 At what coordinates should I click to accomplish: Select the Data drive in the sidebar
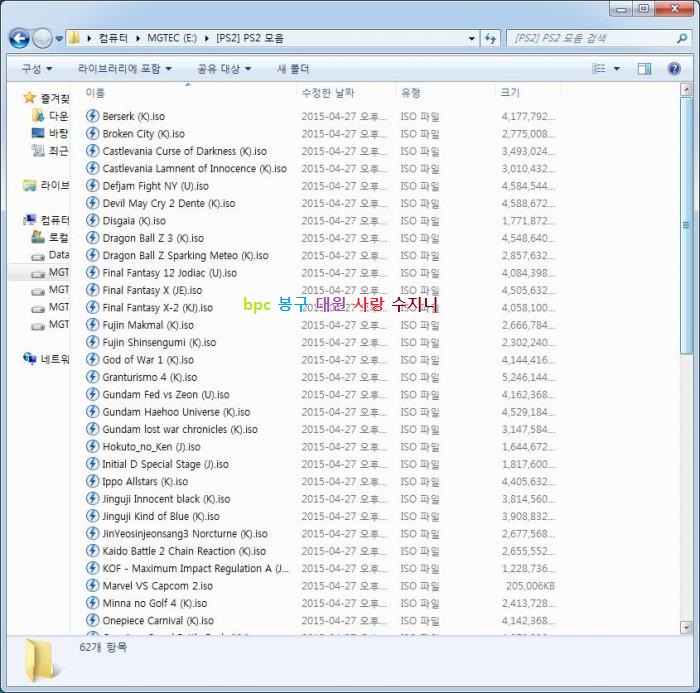pyautogui.click(x=50, y=255)
